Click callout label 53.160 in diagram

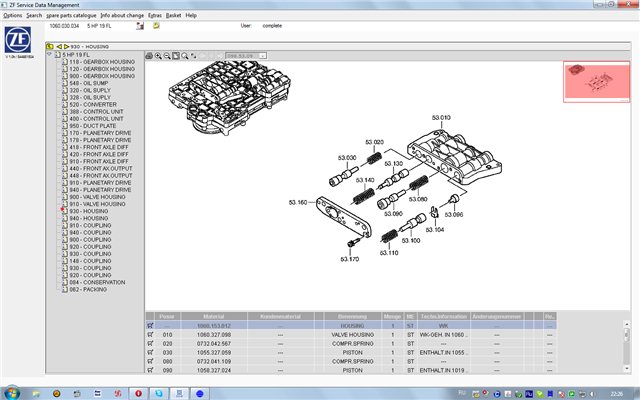pos(298,202)
